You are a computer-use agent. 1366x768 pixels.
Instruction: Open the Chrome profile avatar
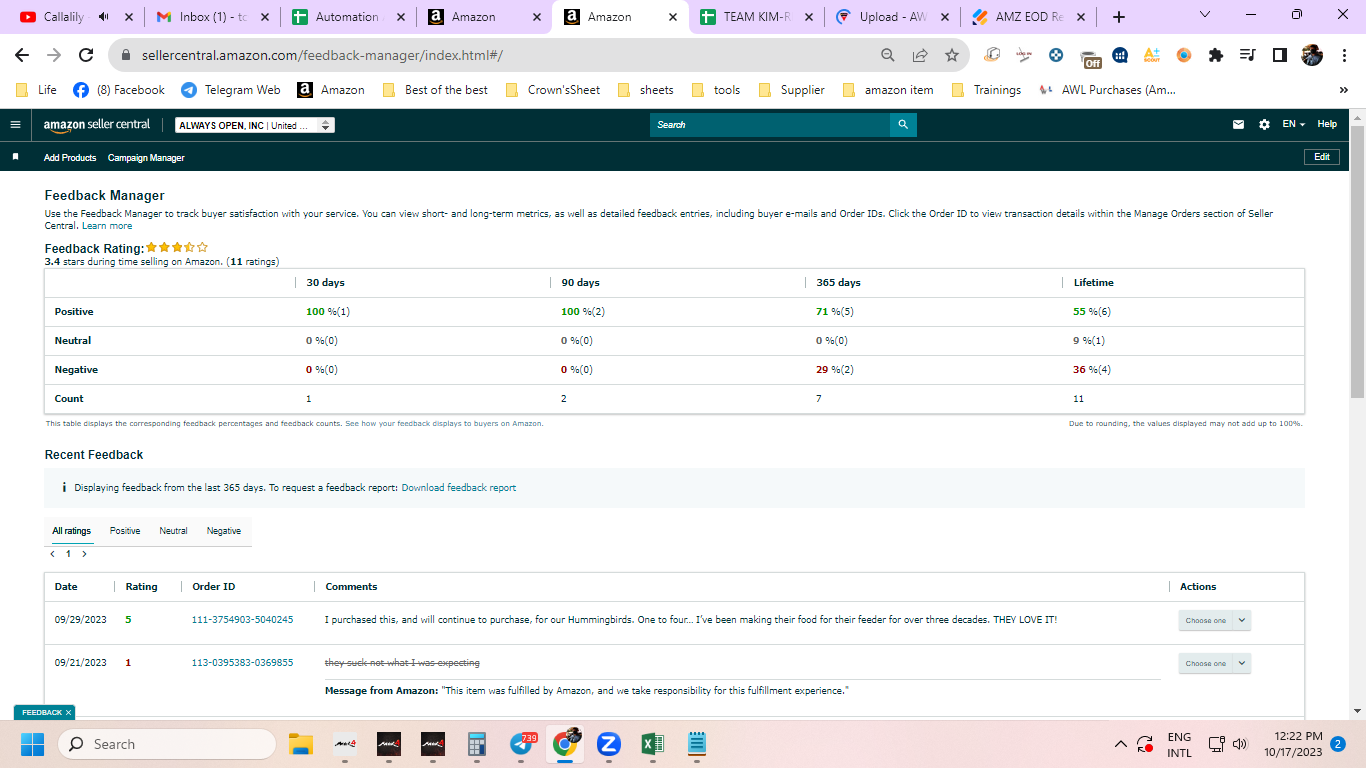click(1312, 55)
